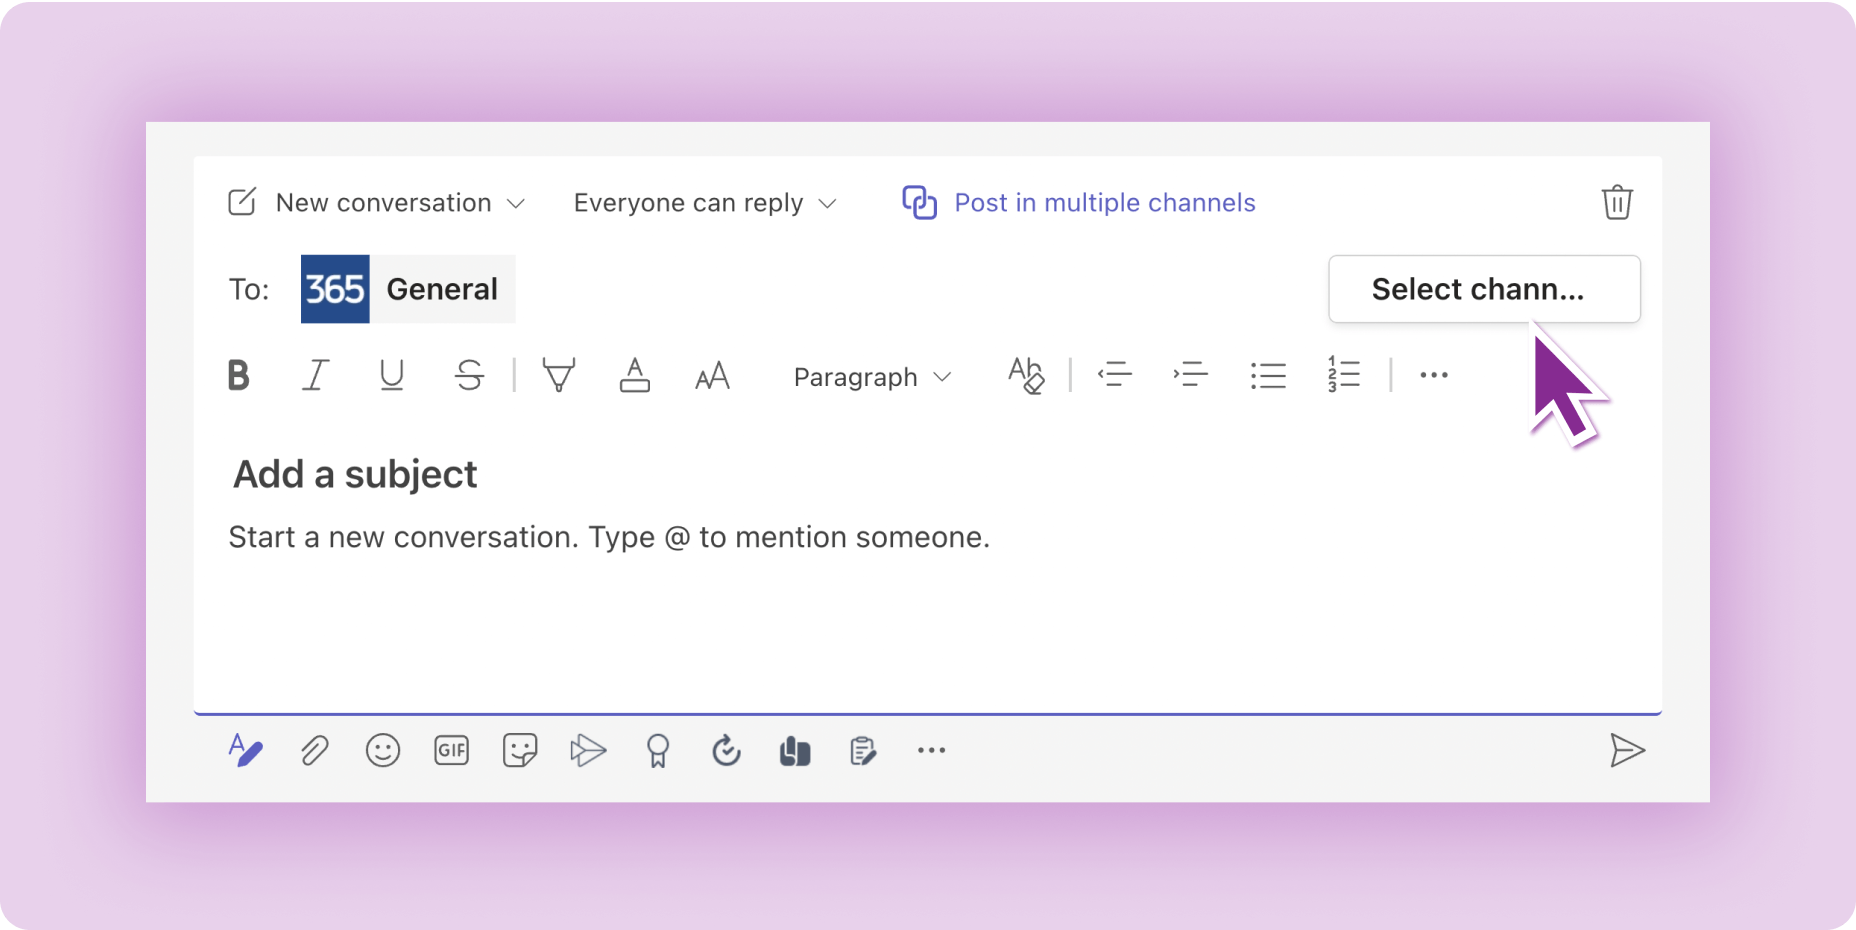1856x930 pixels.
Task: Insert a bulleted list
Action: 1268,376
